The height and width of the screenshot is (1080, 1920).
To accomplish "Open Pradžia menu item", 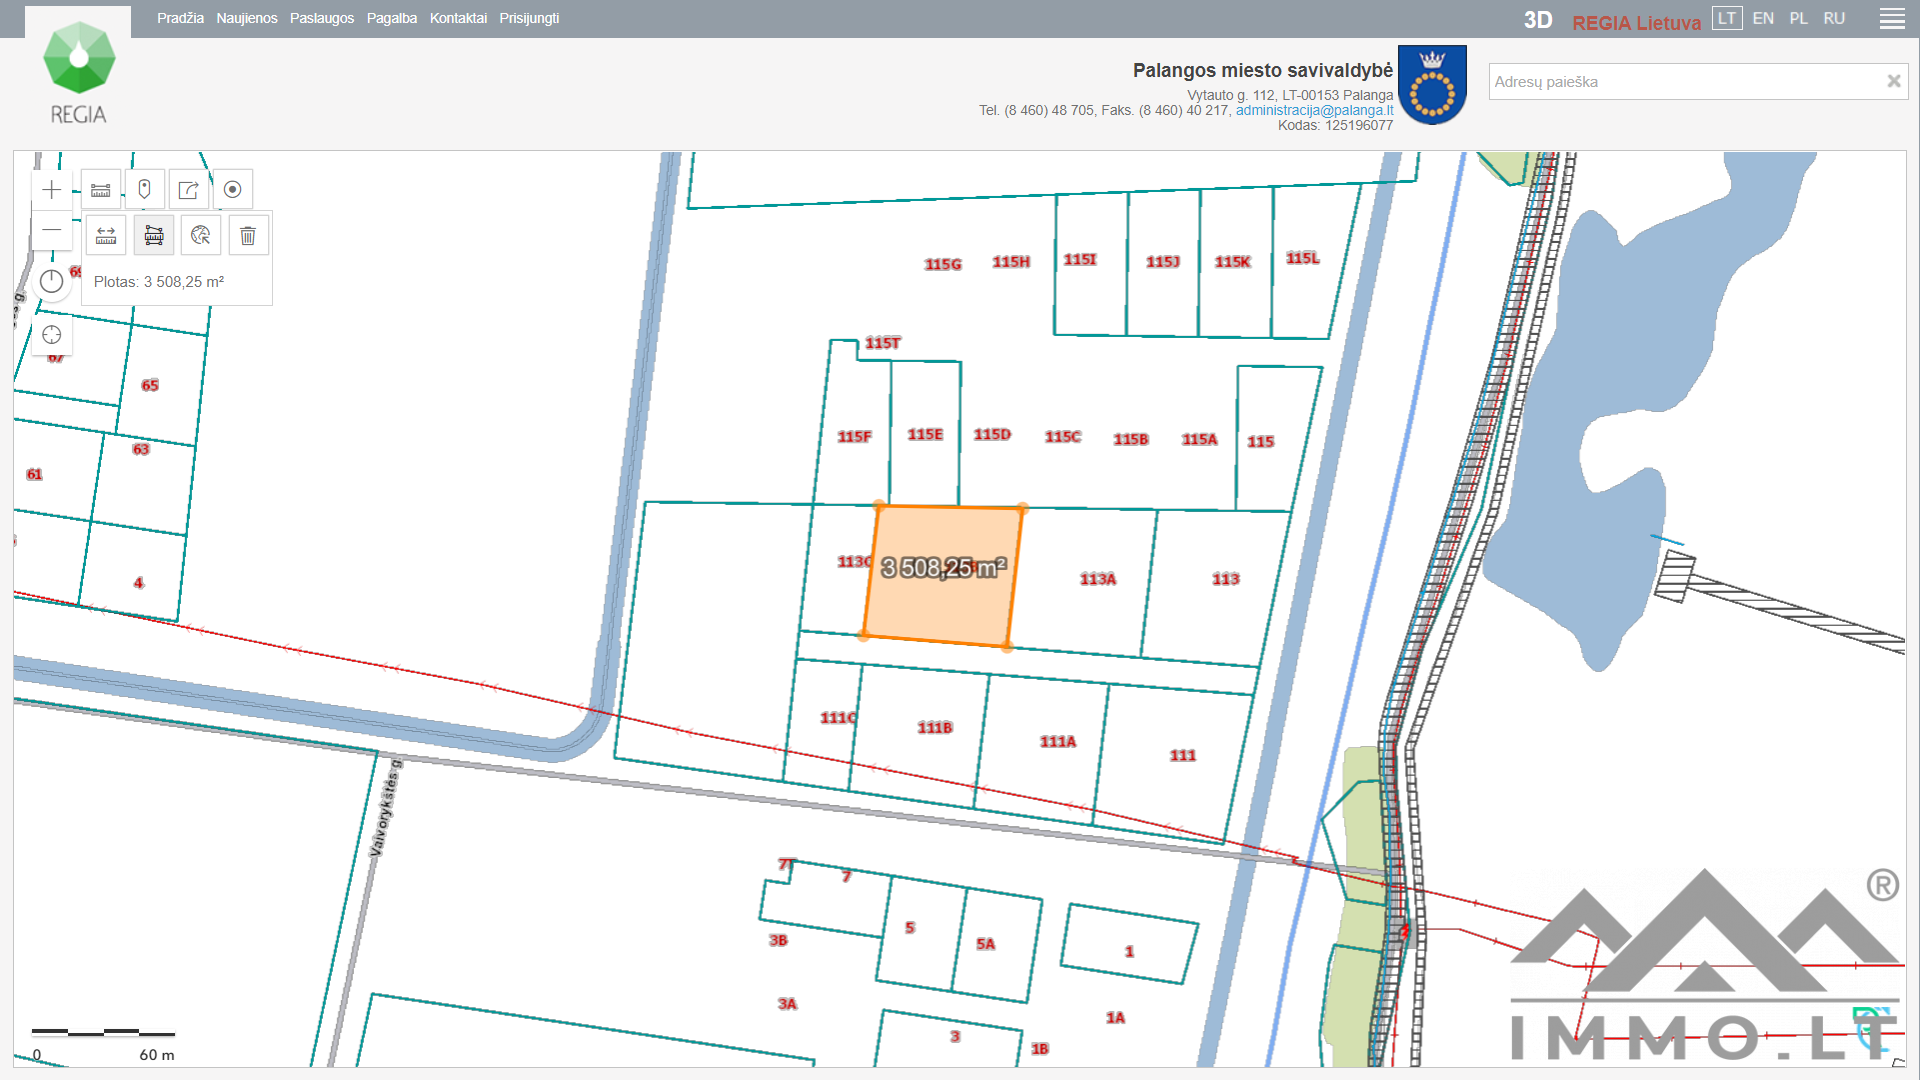I will tap(180, 18).
